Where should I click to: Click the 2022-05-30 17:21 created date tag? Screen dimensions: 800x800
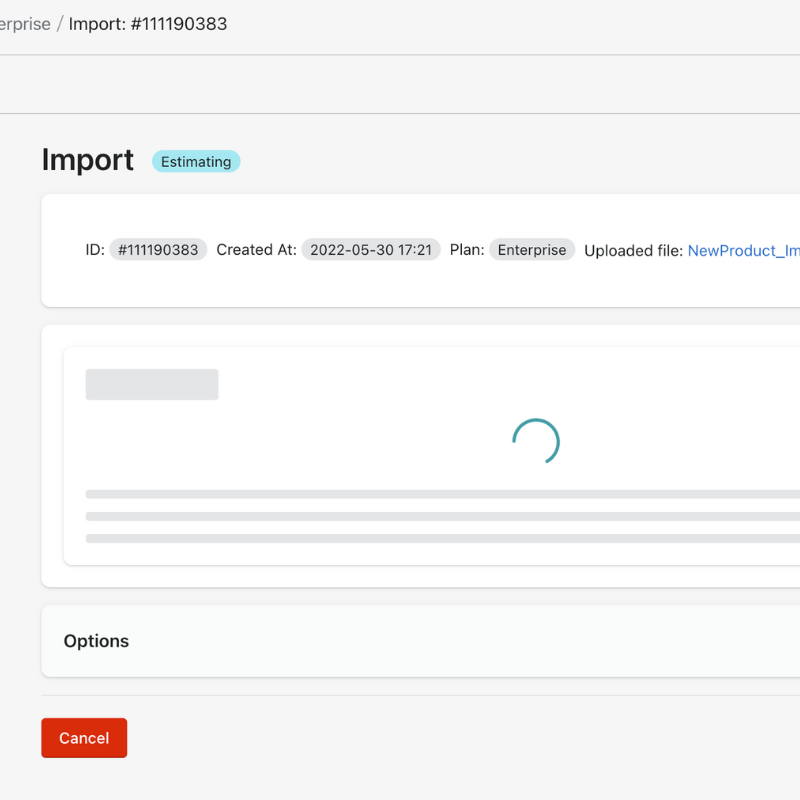pos(371,250)
